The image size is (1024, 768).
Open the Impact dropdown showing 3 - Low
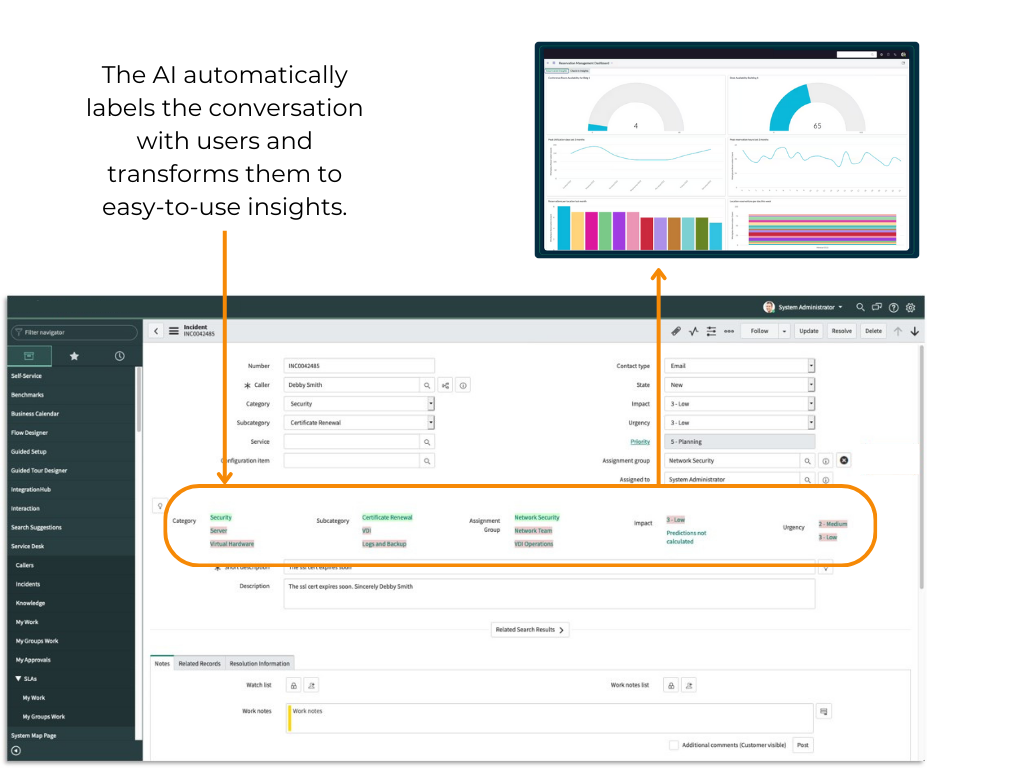pos(740,404)
